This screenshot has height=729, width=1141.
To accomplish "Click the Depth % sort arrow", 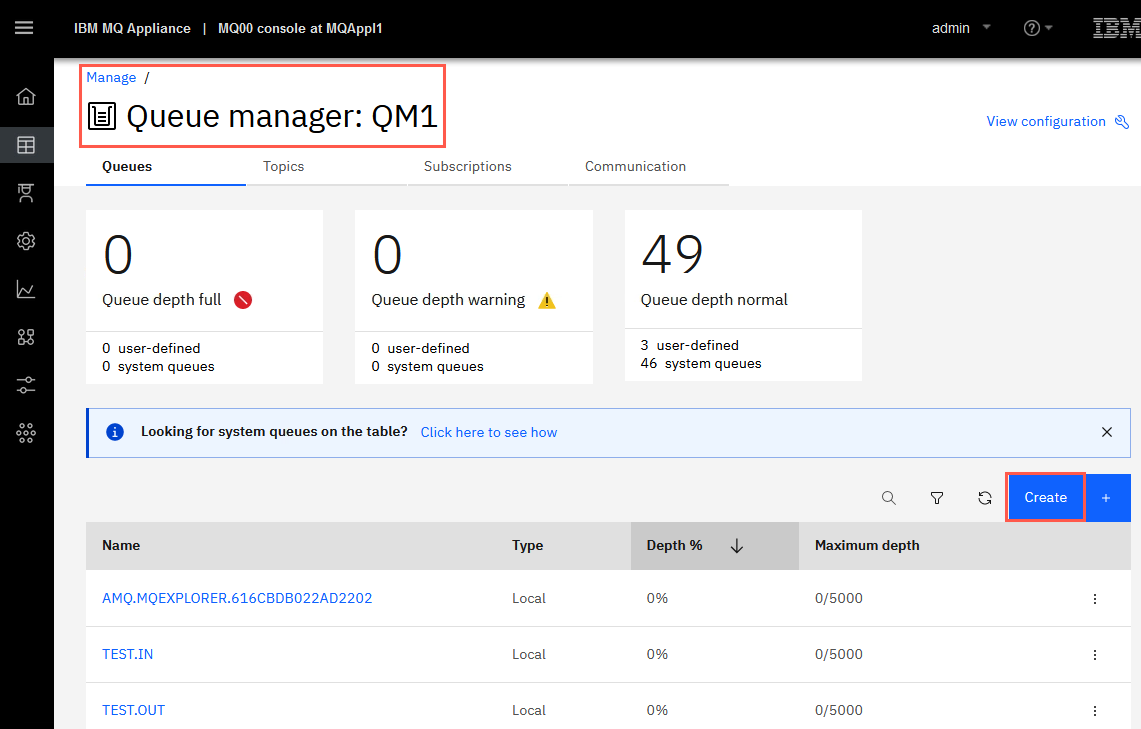I will 736,546.
